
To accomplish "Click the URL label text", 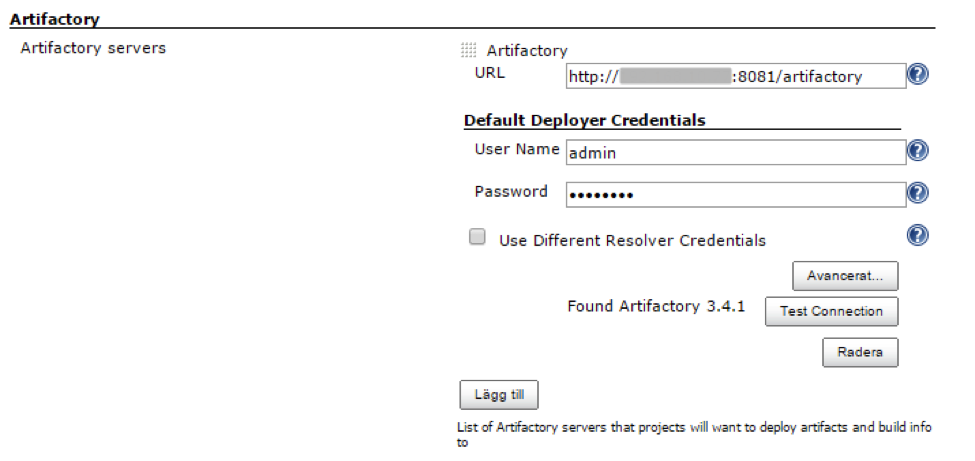I will (490, 73).
